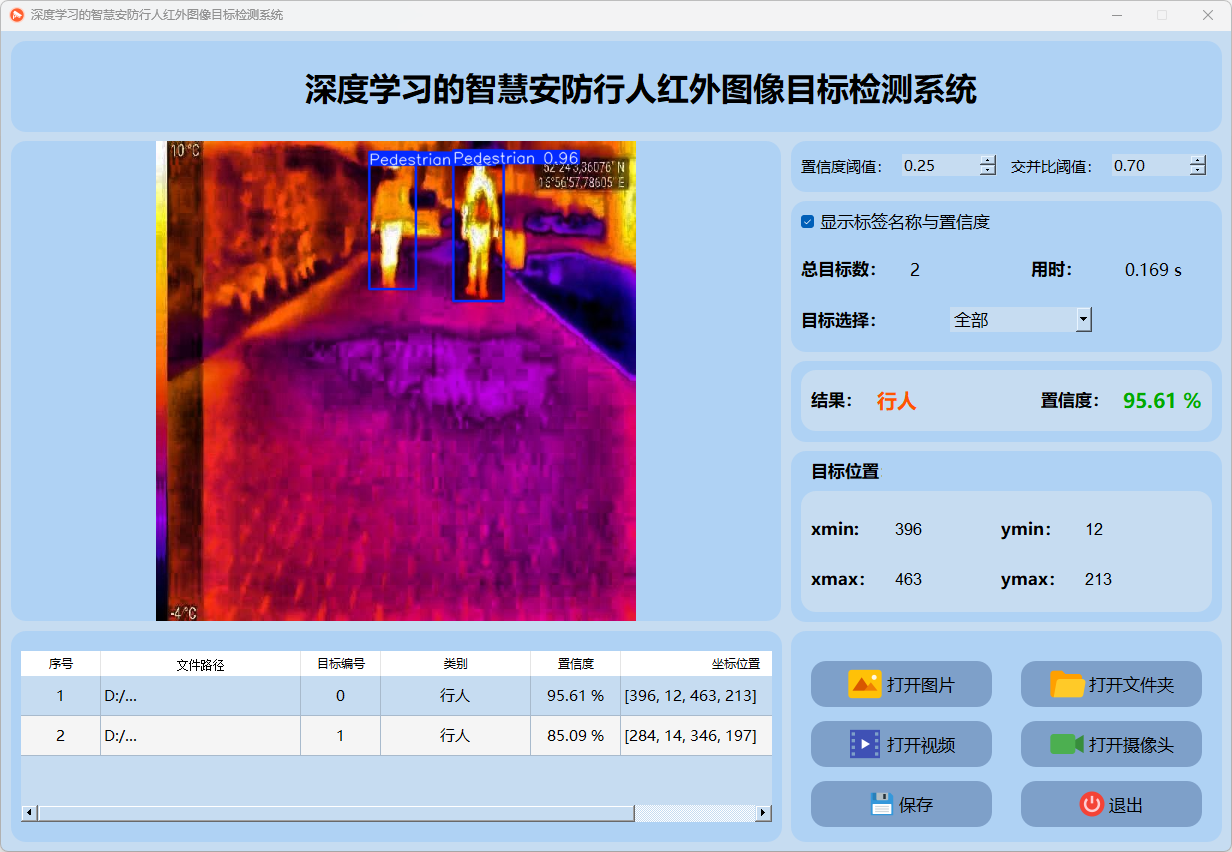Click the picture icon for 打开图片

click(x=865, y=684)
